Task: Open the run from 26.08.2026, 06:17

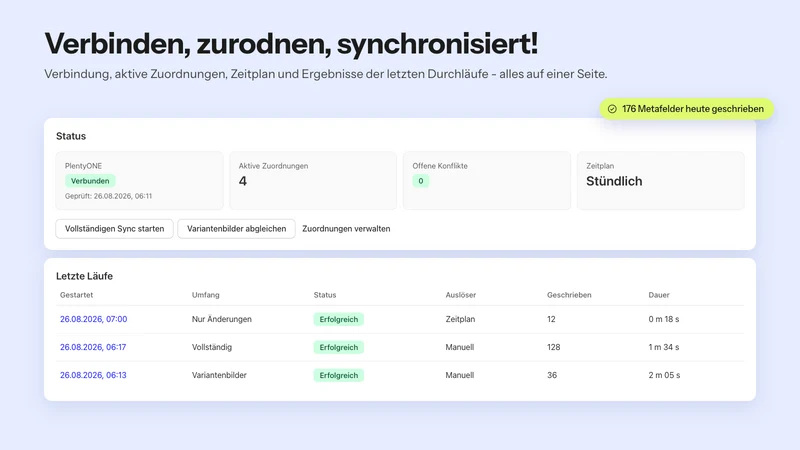Action: click(x=93, y=347)
